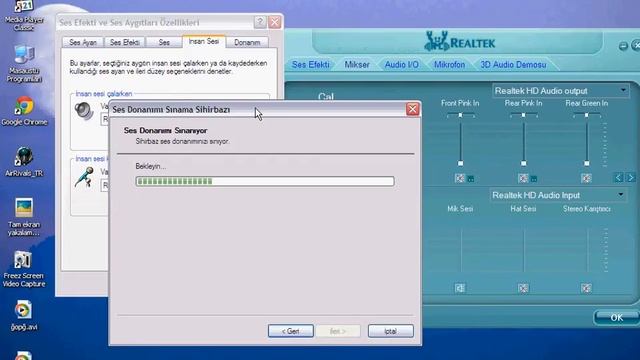Click the small settings icon beside Rear Pink In mute
Viewport: 640px width, 360px height.
(533, 179)
